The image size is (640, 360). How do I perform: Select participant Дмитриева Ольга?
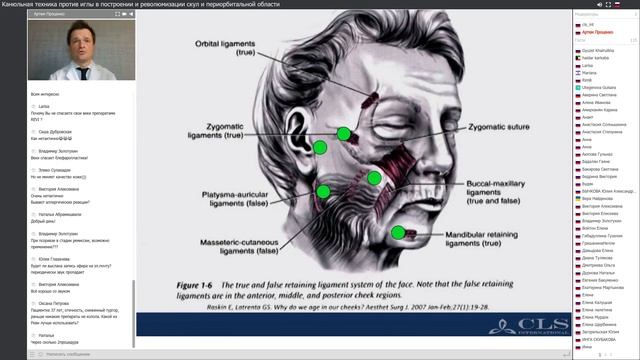598,265
